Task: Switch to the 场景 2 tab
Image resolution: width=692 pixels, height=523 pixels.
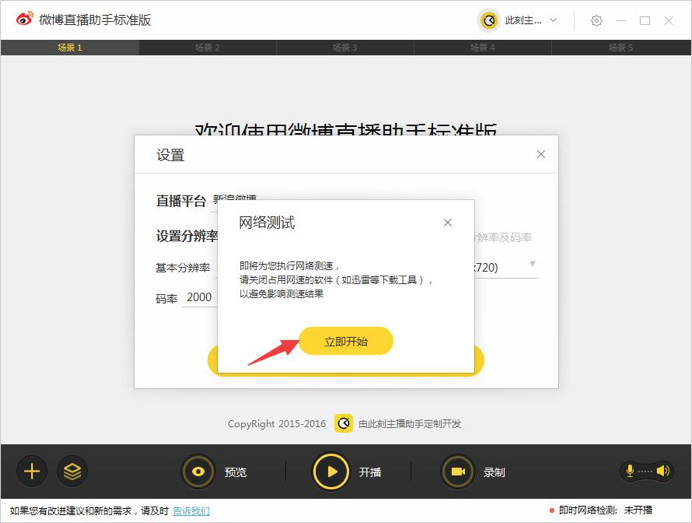Action: [x=207, y=47]
